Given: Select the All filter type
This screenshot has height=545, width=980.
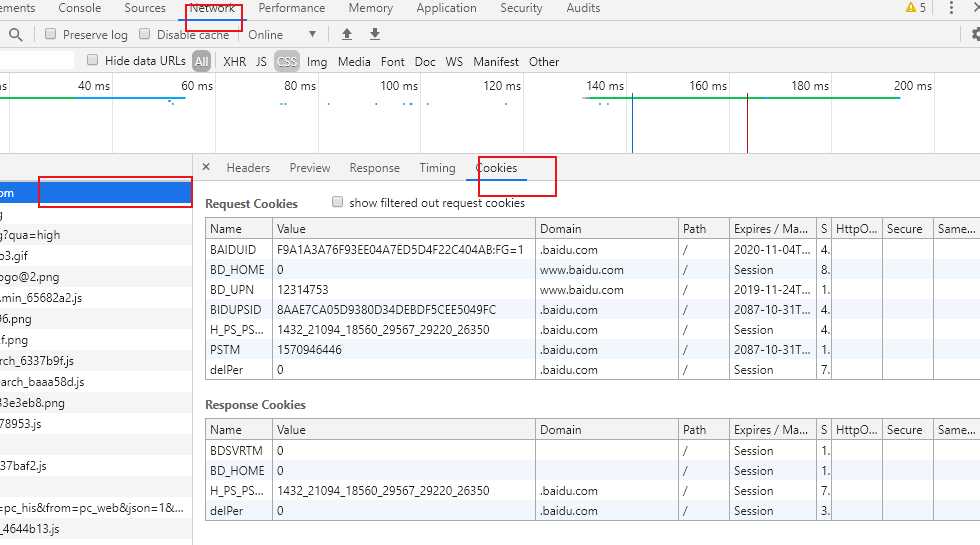Looking at the screenshot, I should (201, 61).
